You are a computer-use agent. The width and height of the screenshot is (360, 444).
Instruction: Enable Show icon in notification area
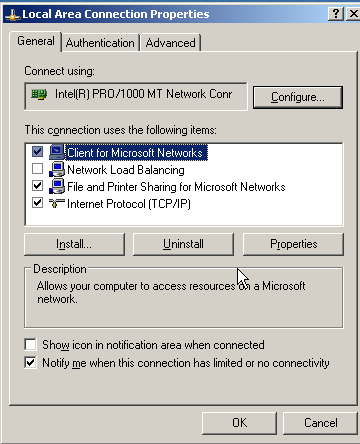click(x=30, y=344)
